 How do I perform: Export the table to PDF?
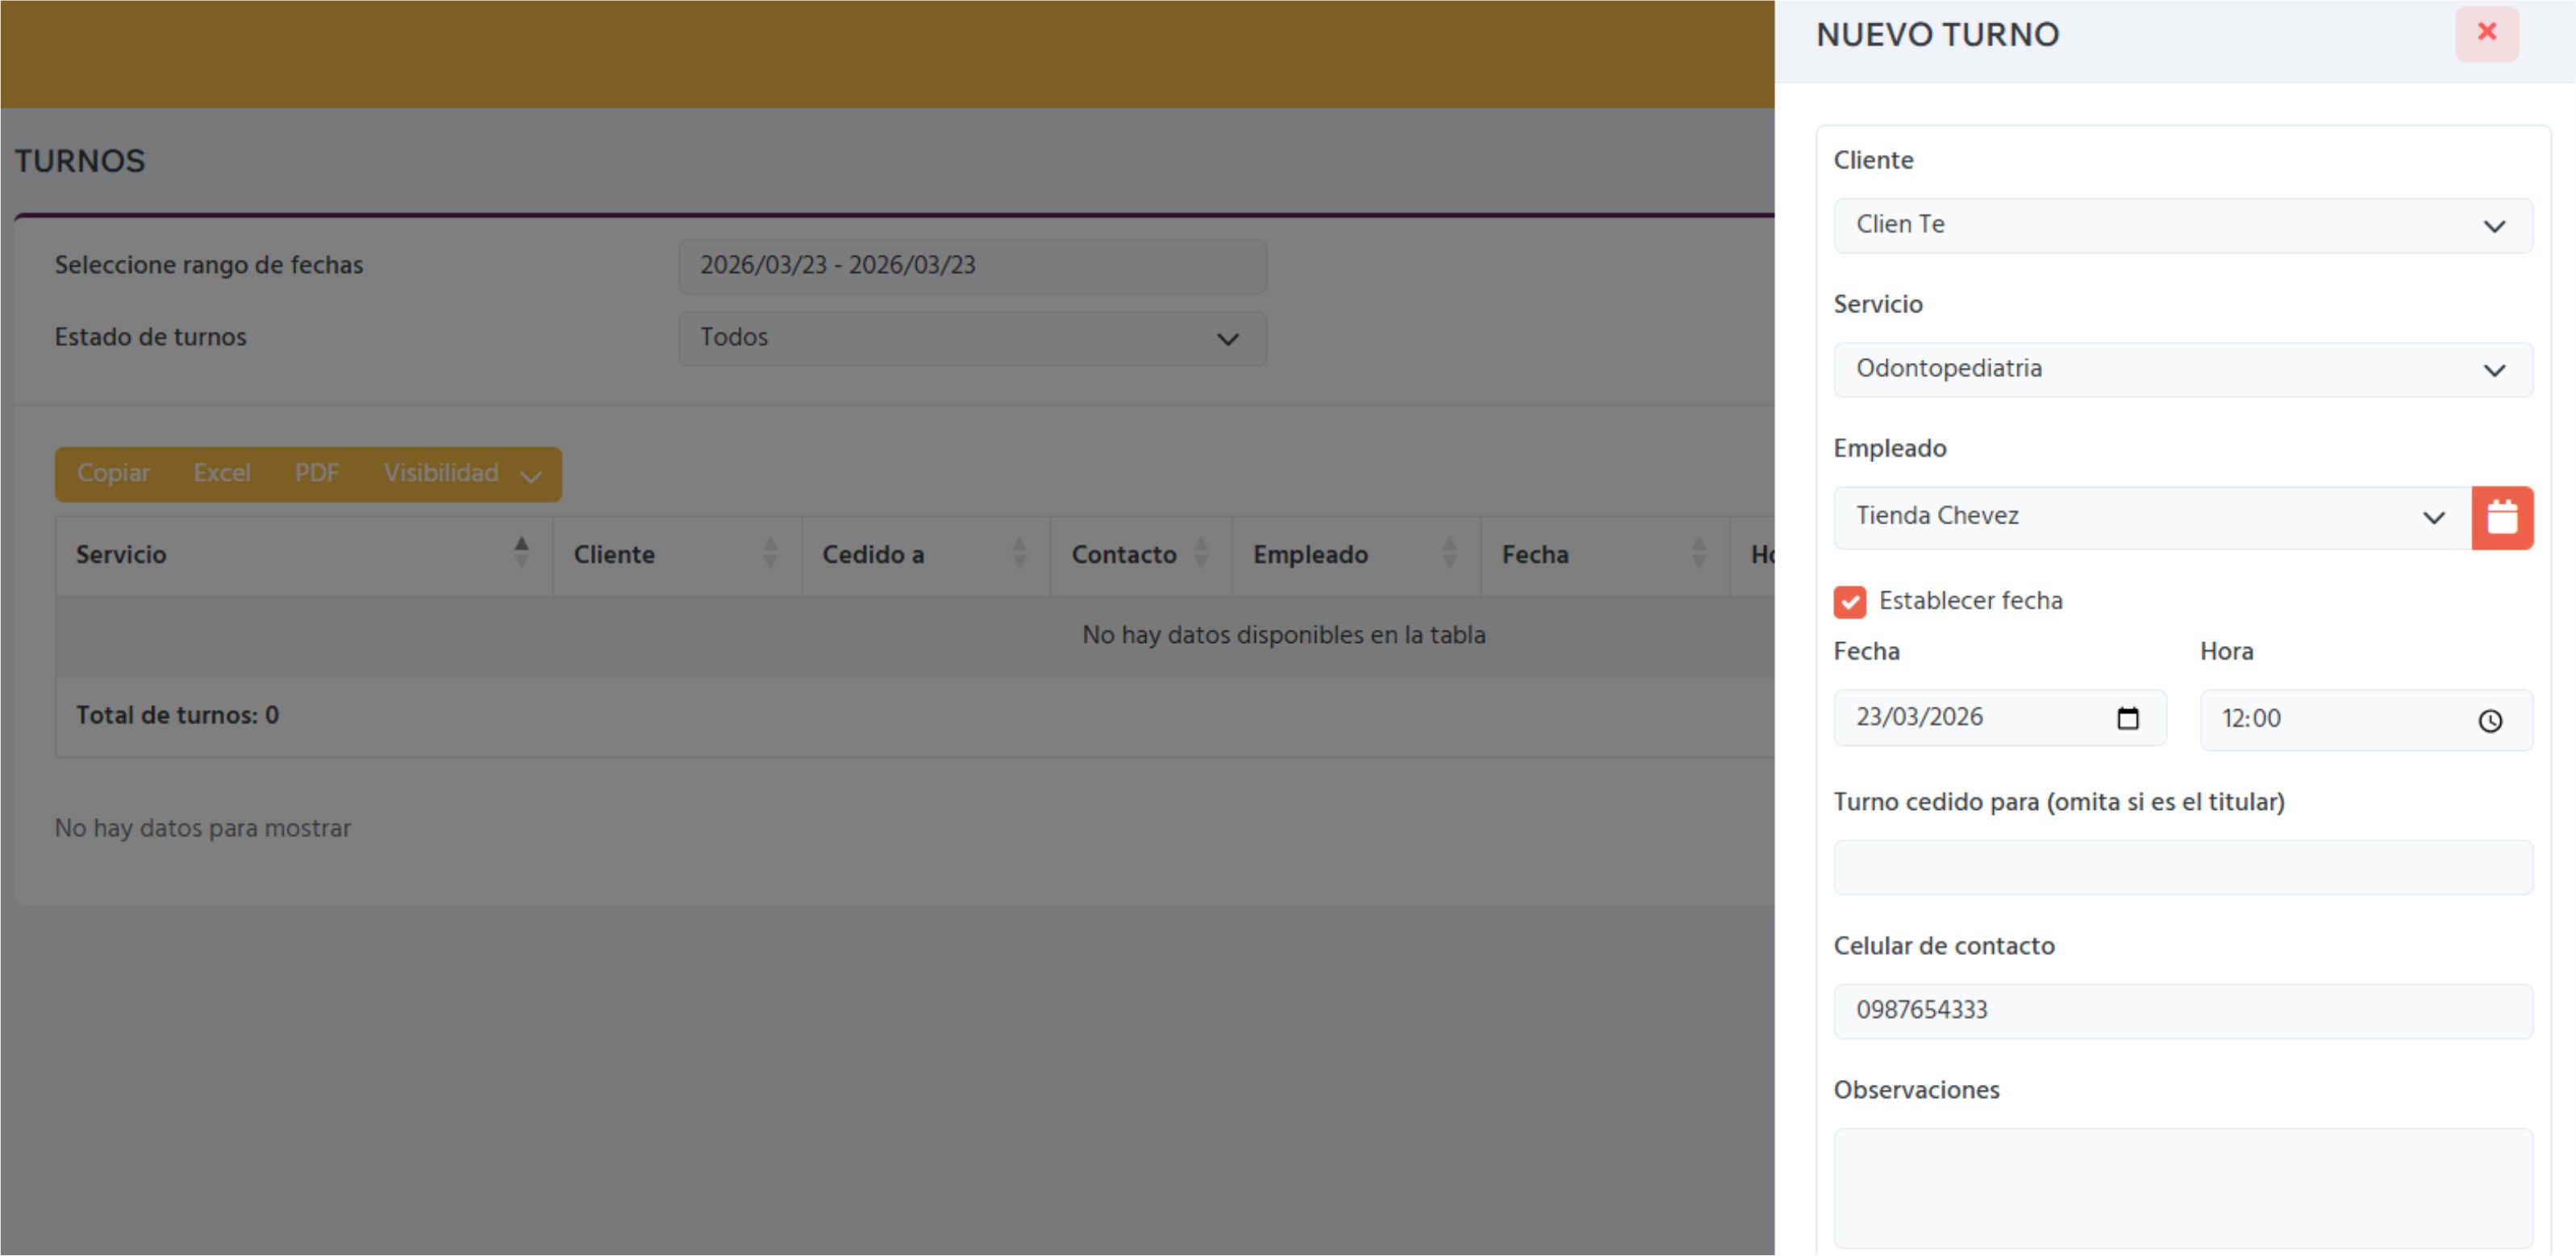pos(316,474)
